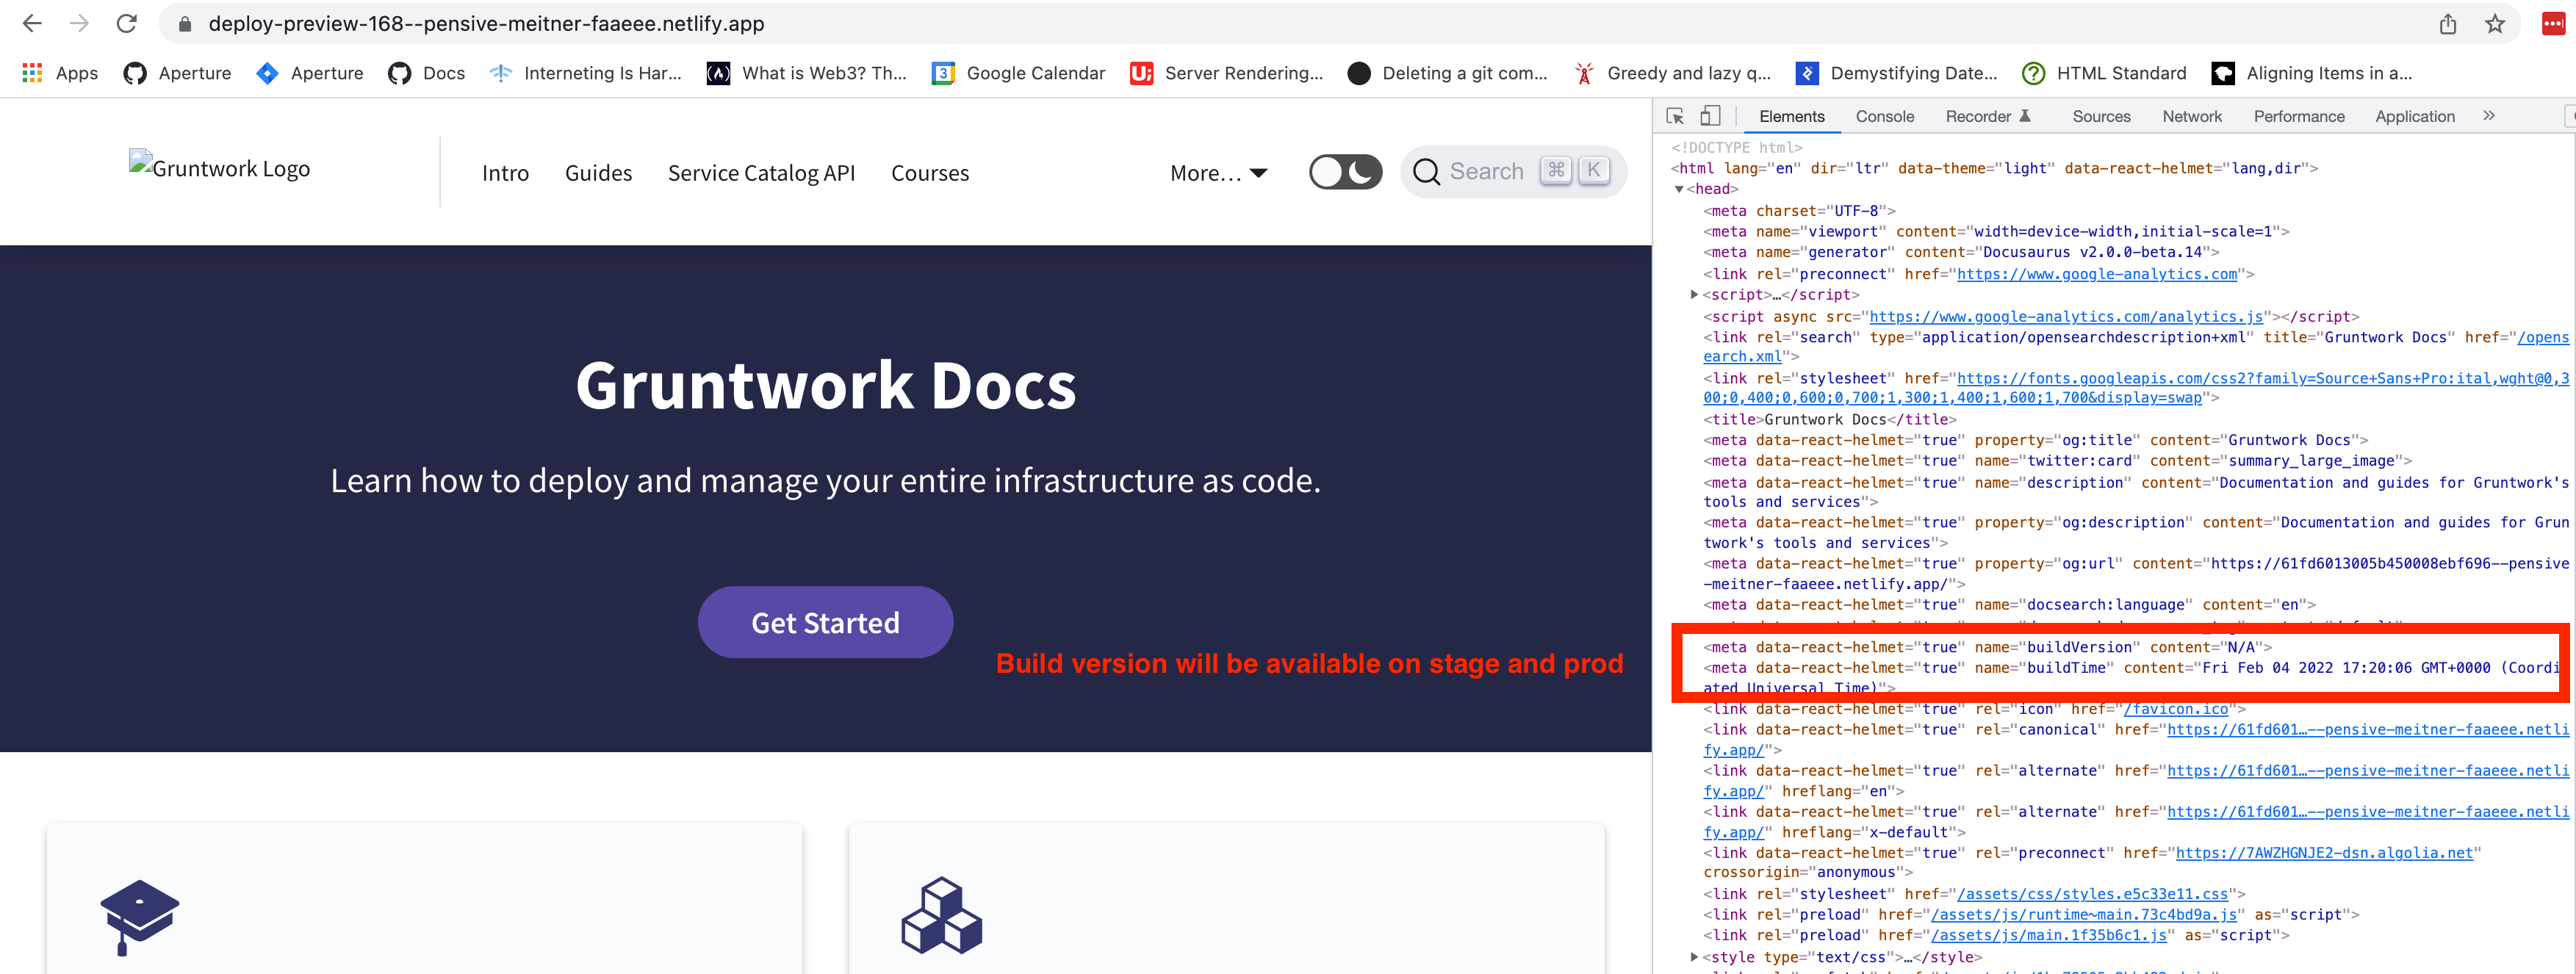
Task: Click the /favicon.ico link in Elements
Action: click(x=2175, y=709)
